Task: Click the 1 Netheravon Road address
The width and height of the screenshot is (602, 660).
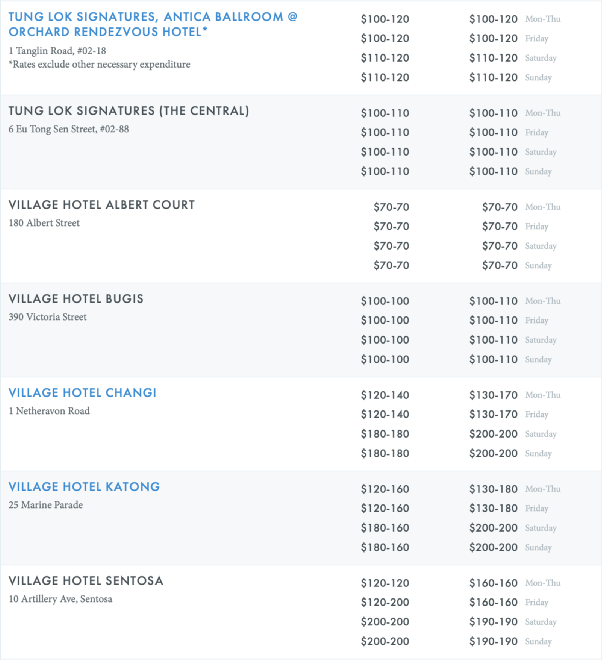Action: point(49,411)
